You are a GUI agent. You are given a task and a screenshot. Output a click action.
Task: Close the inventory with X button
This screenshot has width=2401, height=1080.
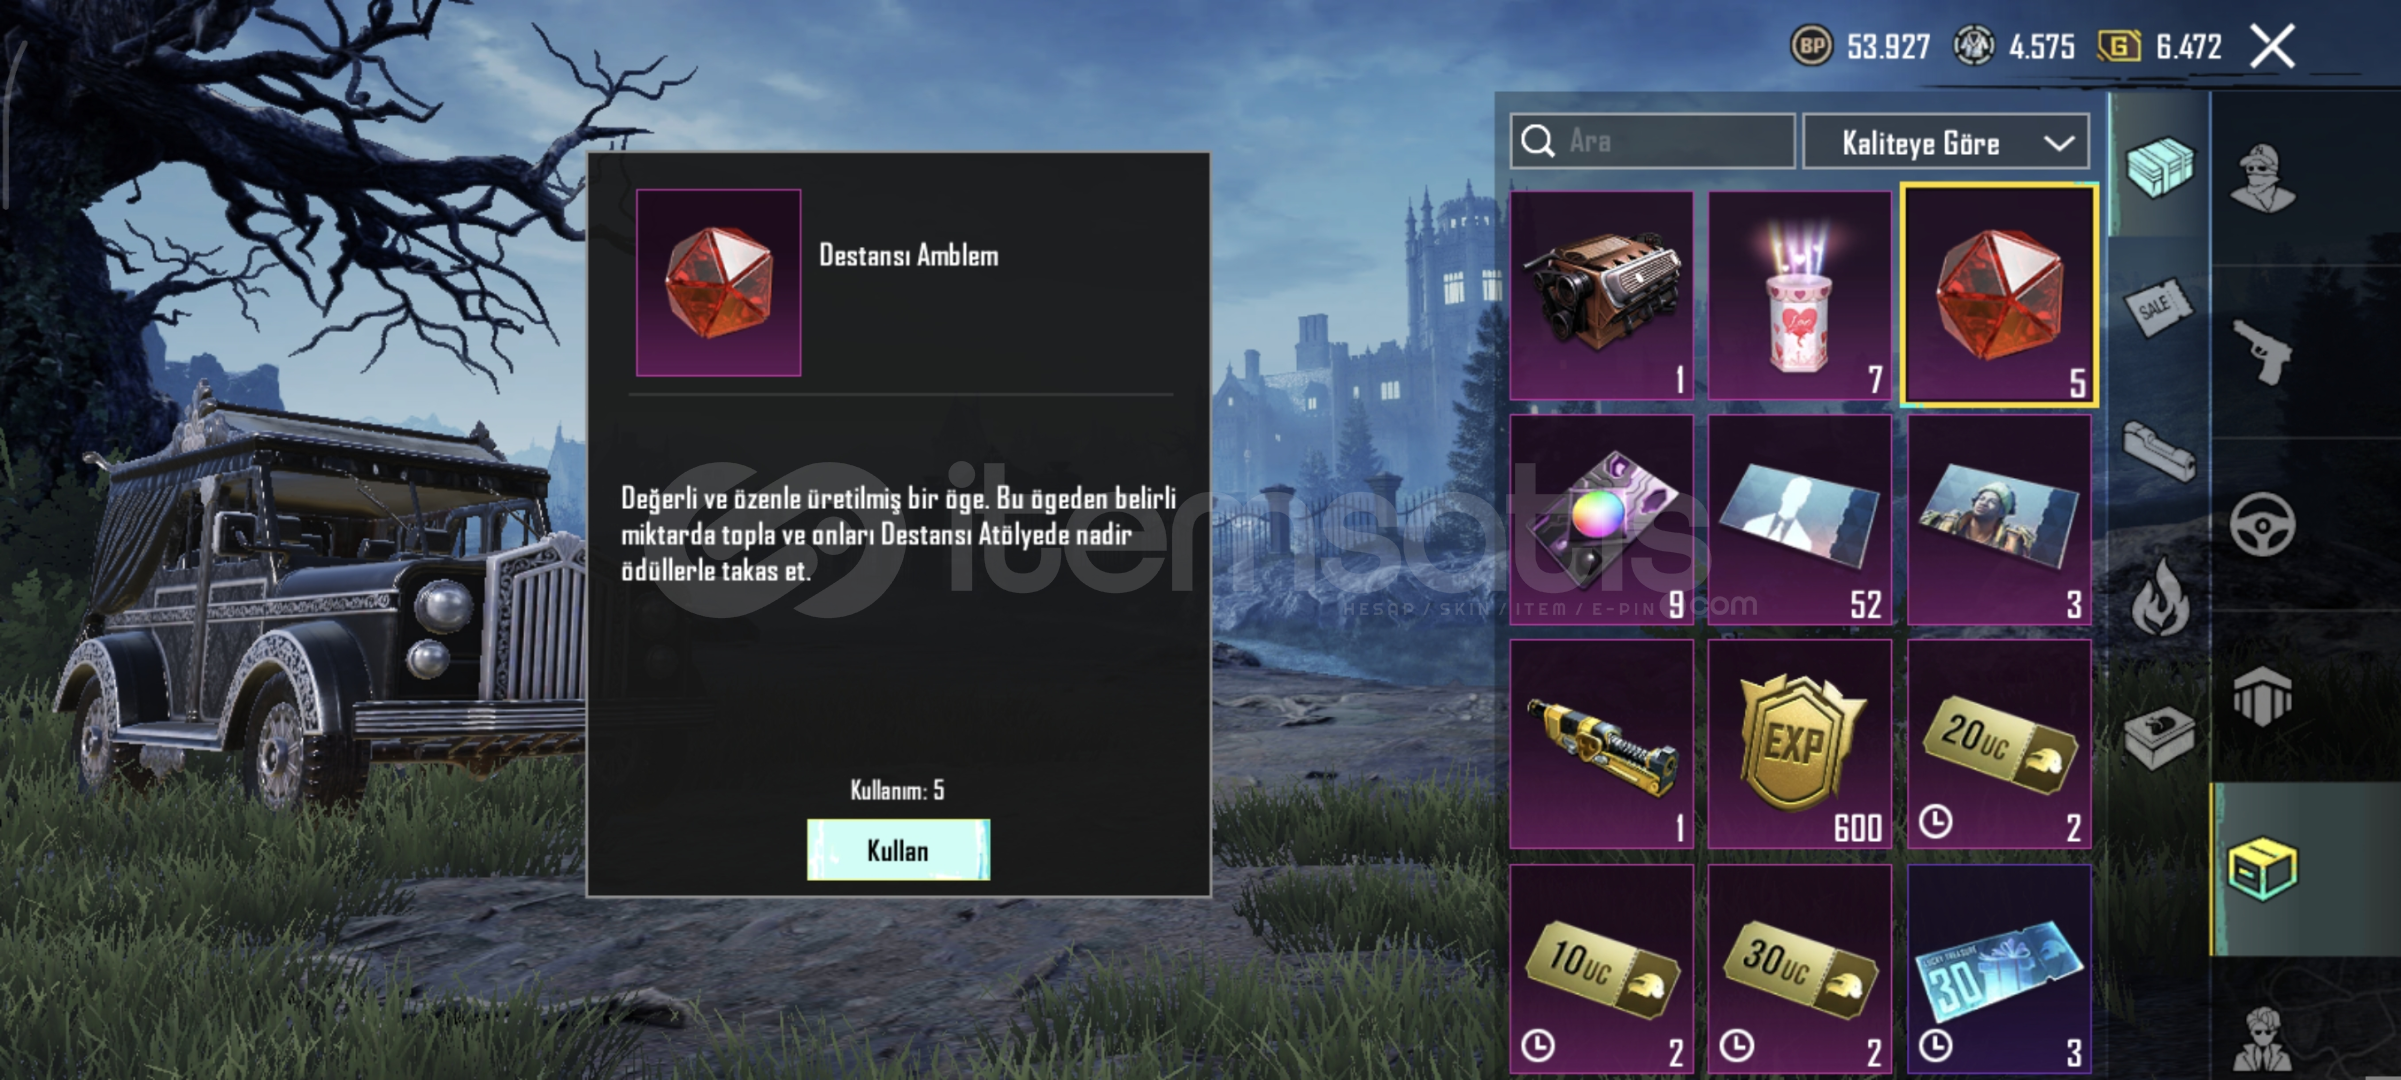2272,46
